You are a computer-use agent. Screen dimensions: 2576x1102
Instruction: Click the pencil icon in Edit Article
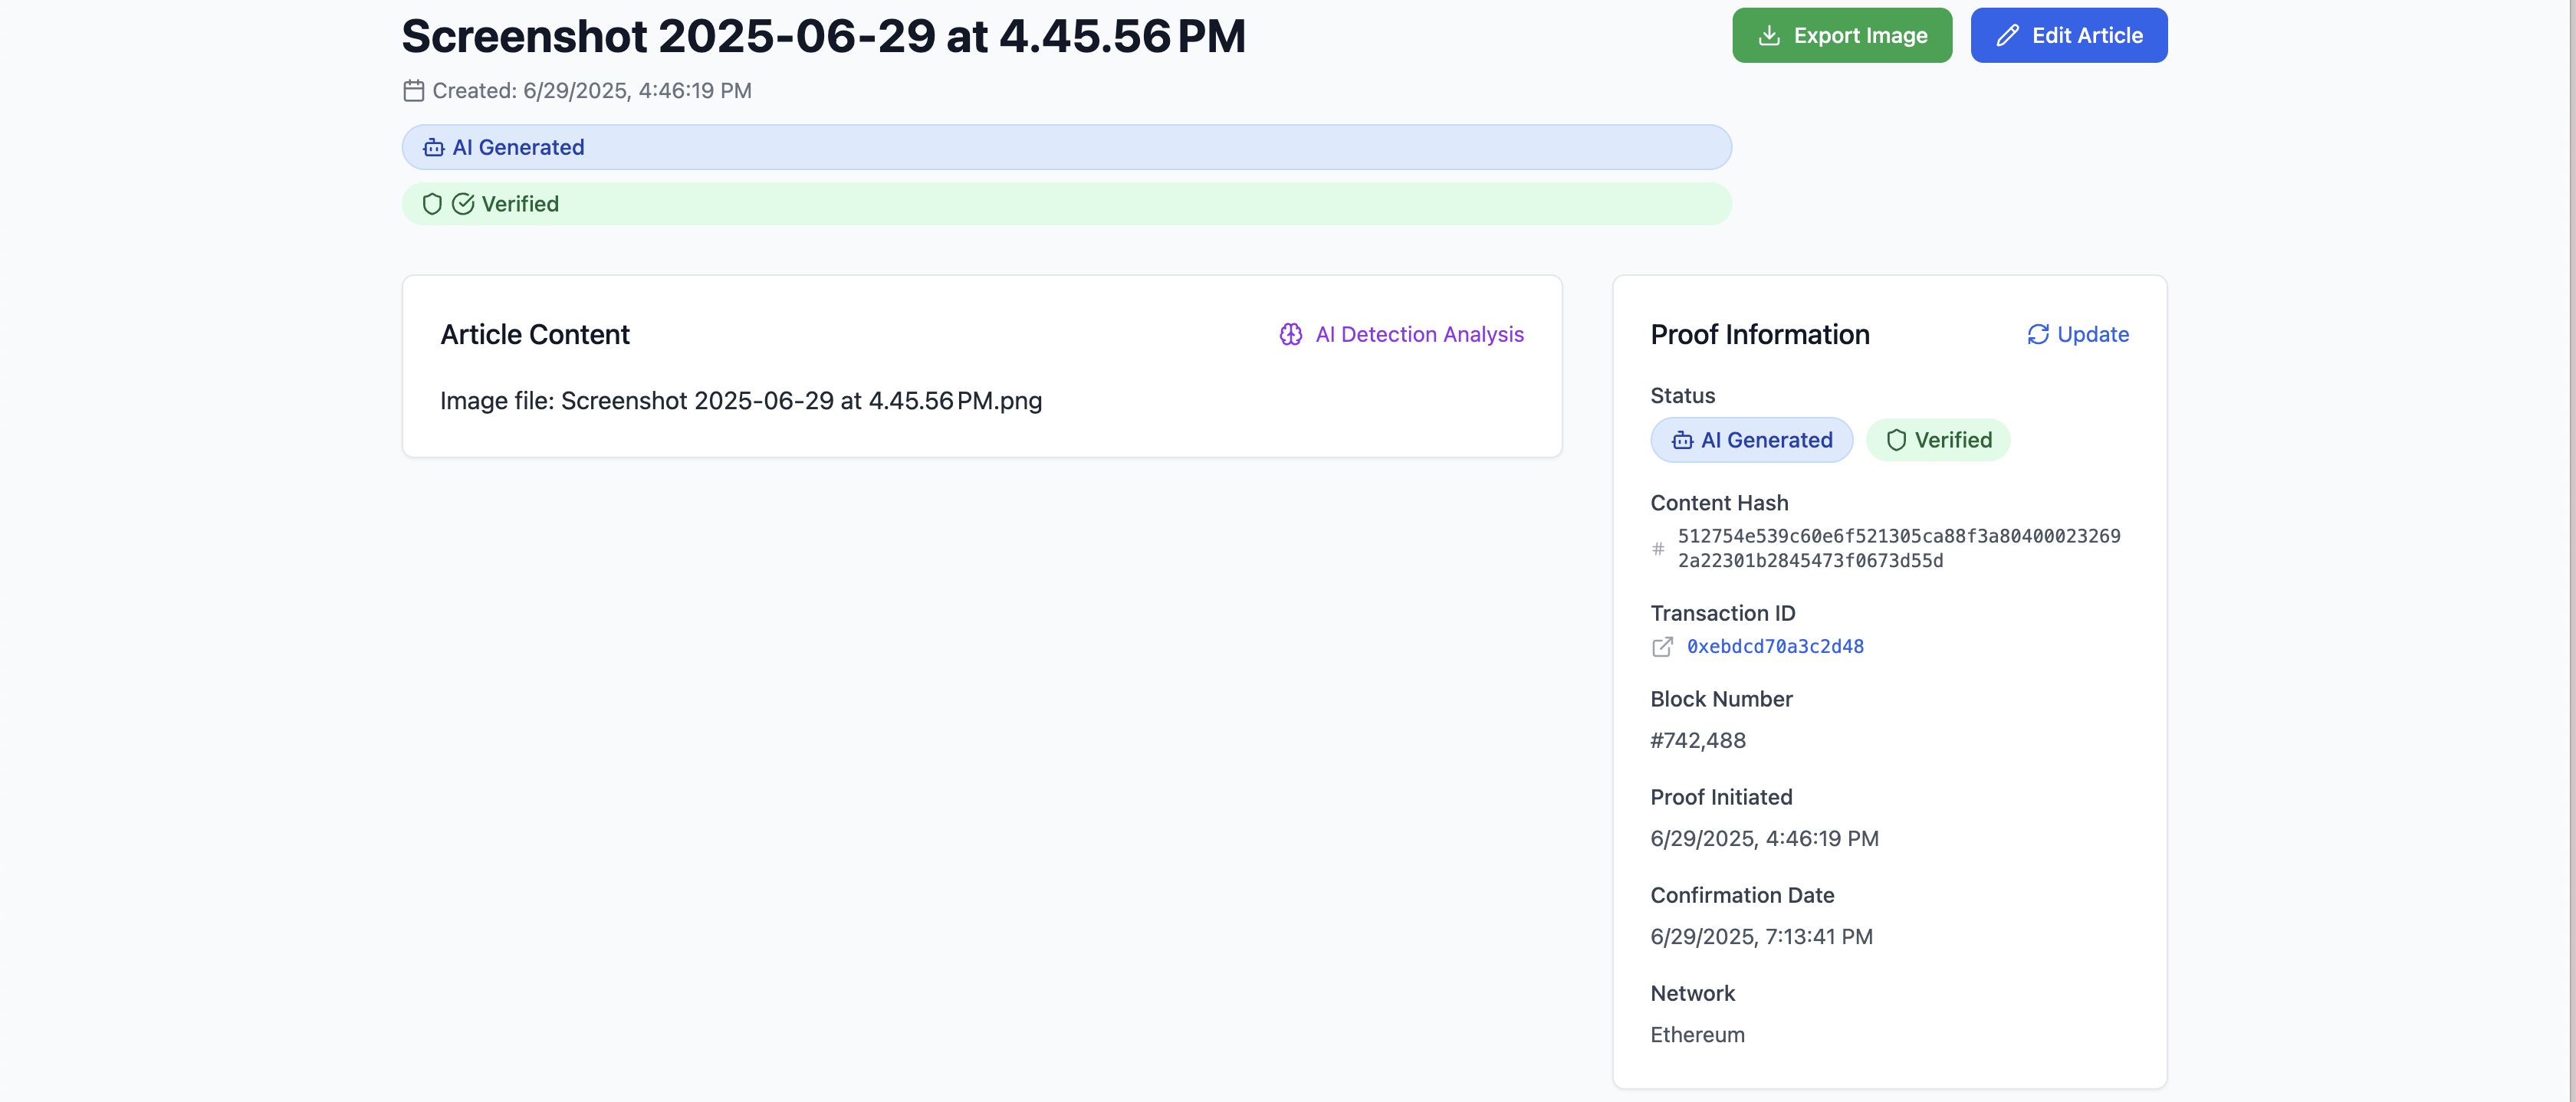[x=2007, y=36]
